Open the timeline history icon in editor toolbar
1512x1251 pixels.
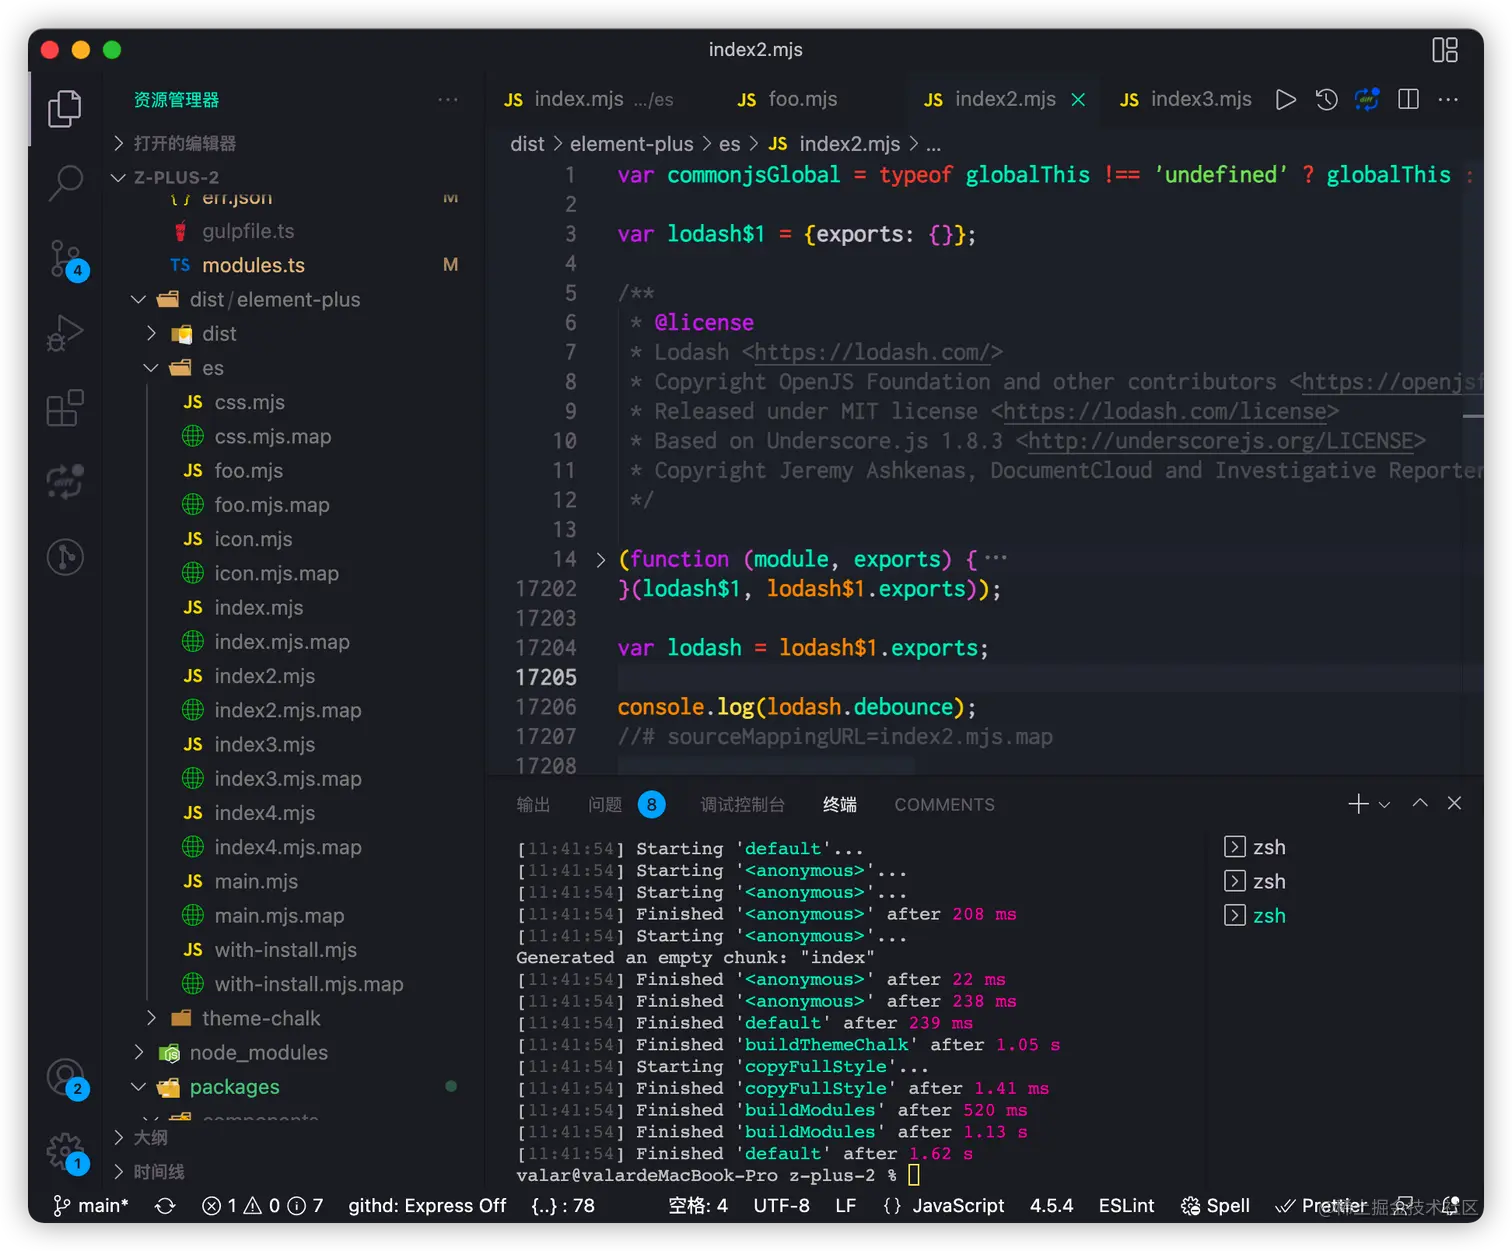[1326, 99]
